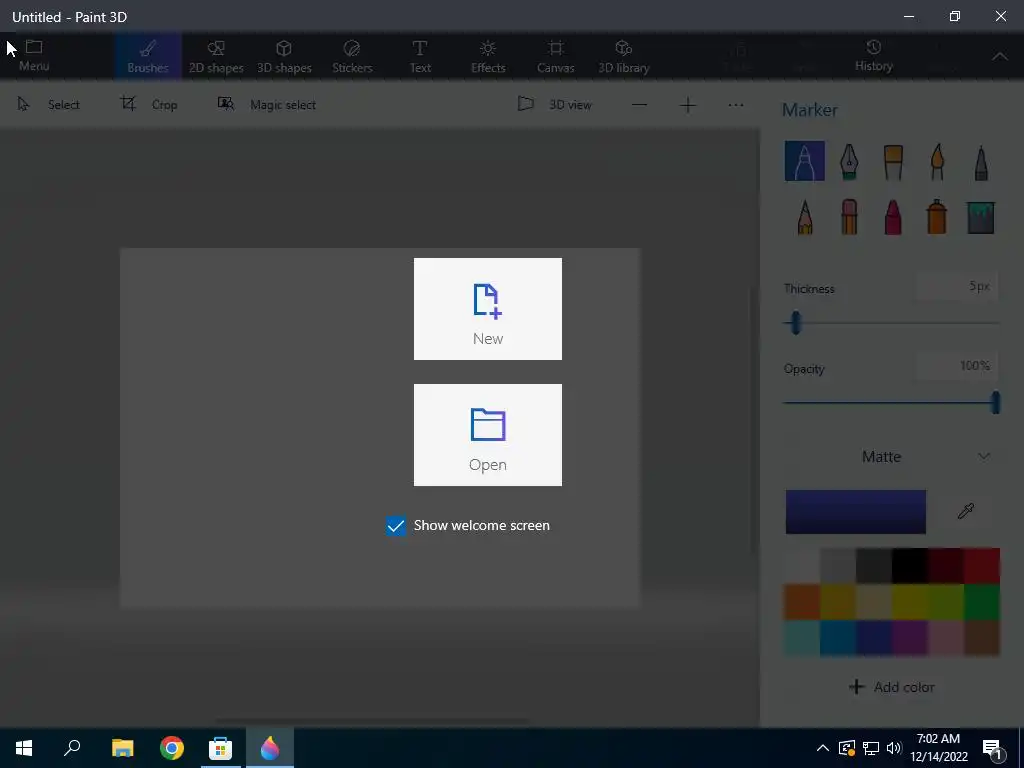Select the Crayon brush

click(893, 217)
